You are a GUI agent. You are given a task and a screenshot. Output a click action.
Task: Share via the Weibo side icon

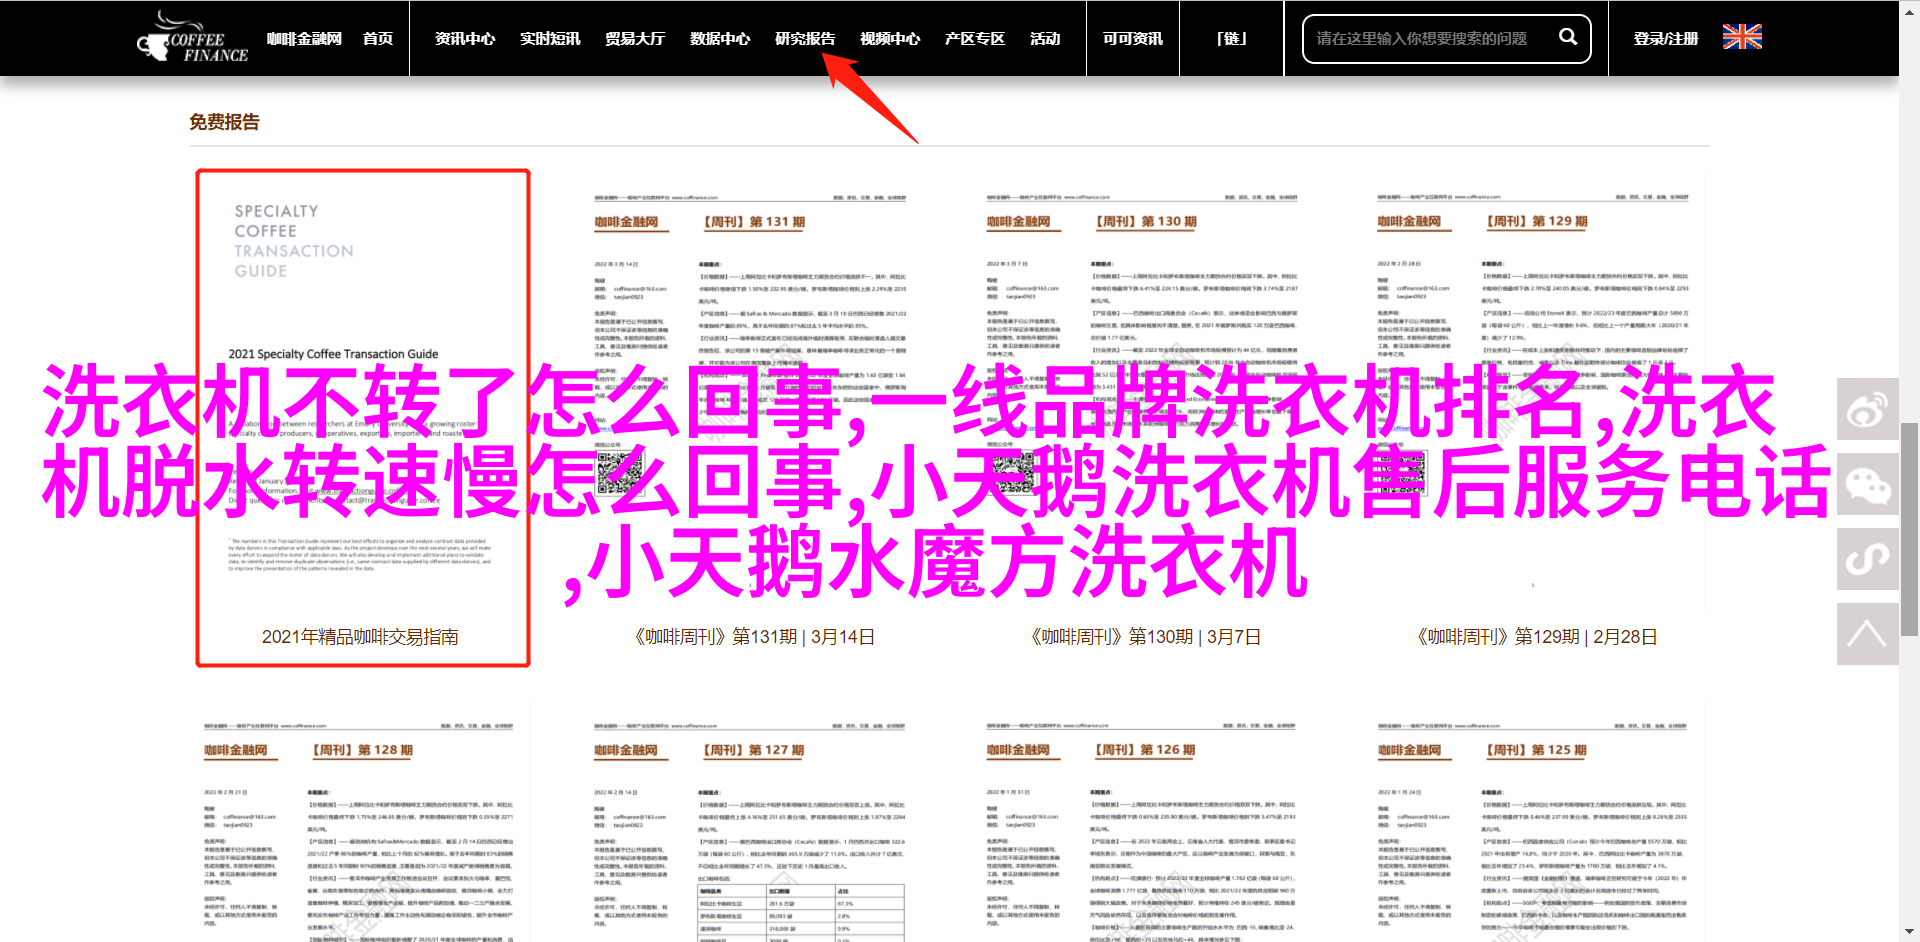1867,409
